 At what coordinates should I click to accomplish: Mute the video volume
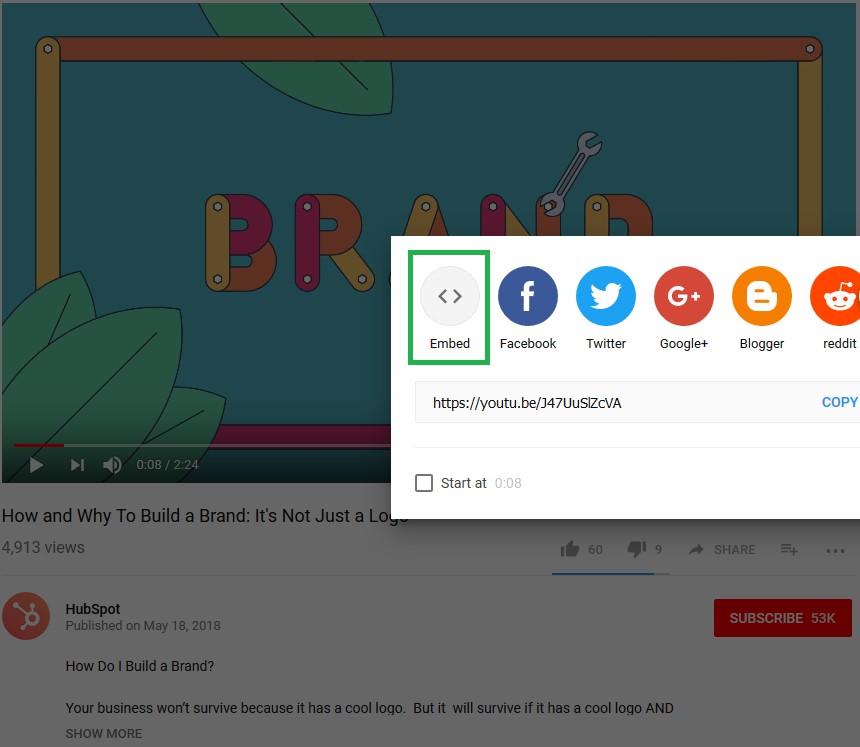coord(112,465)
